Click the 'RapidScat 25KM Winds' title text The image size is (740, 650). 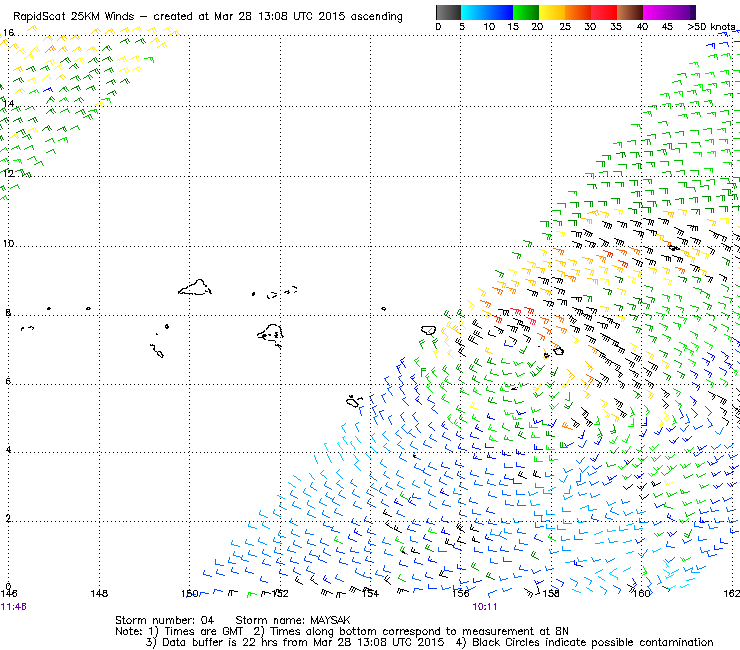73,17
